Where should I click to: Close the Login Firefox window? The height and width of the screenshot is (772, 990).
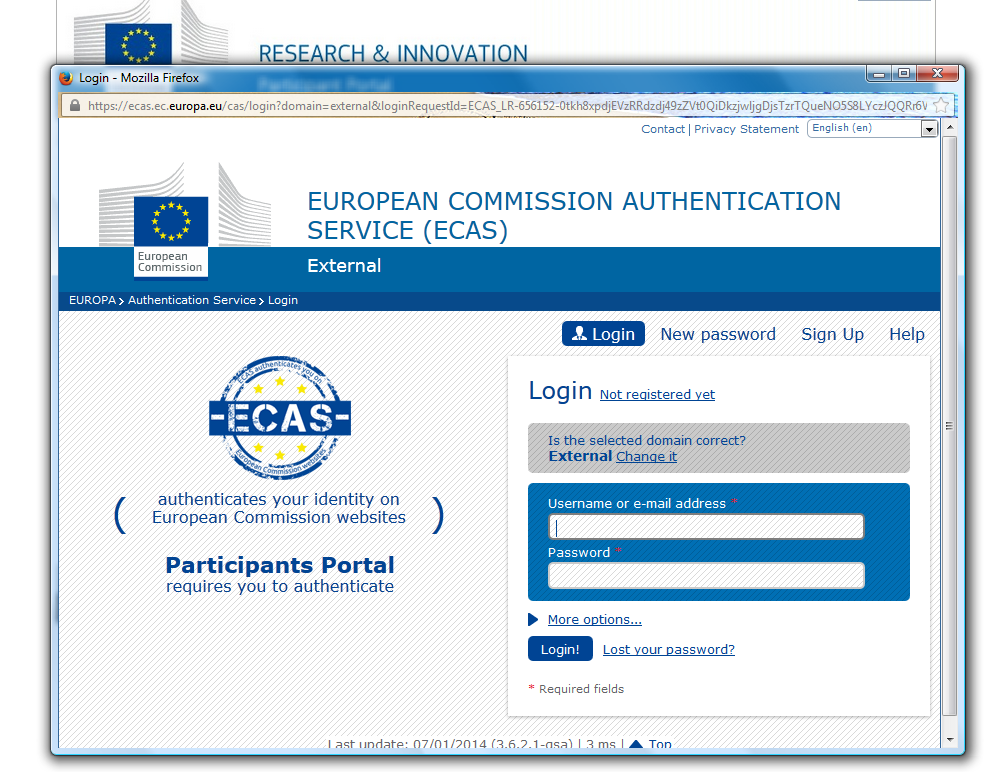click(x=938, y=74)
